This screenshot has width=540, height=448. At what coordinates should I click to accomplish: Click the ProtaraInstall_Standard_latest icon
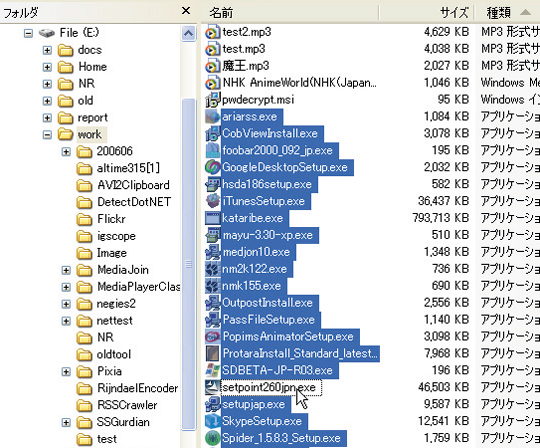pyautogui.click(x=212, y=353)
